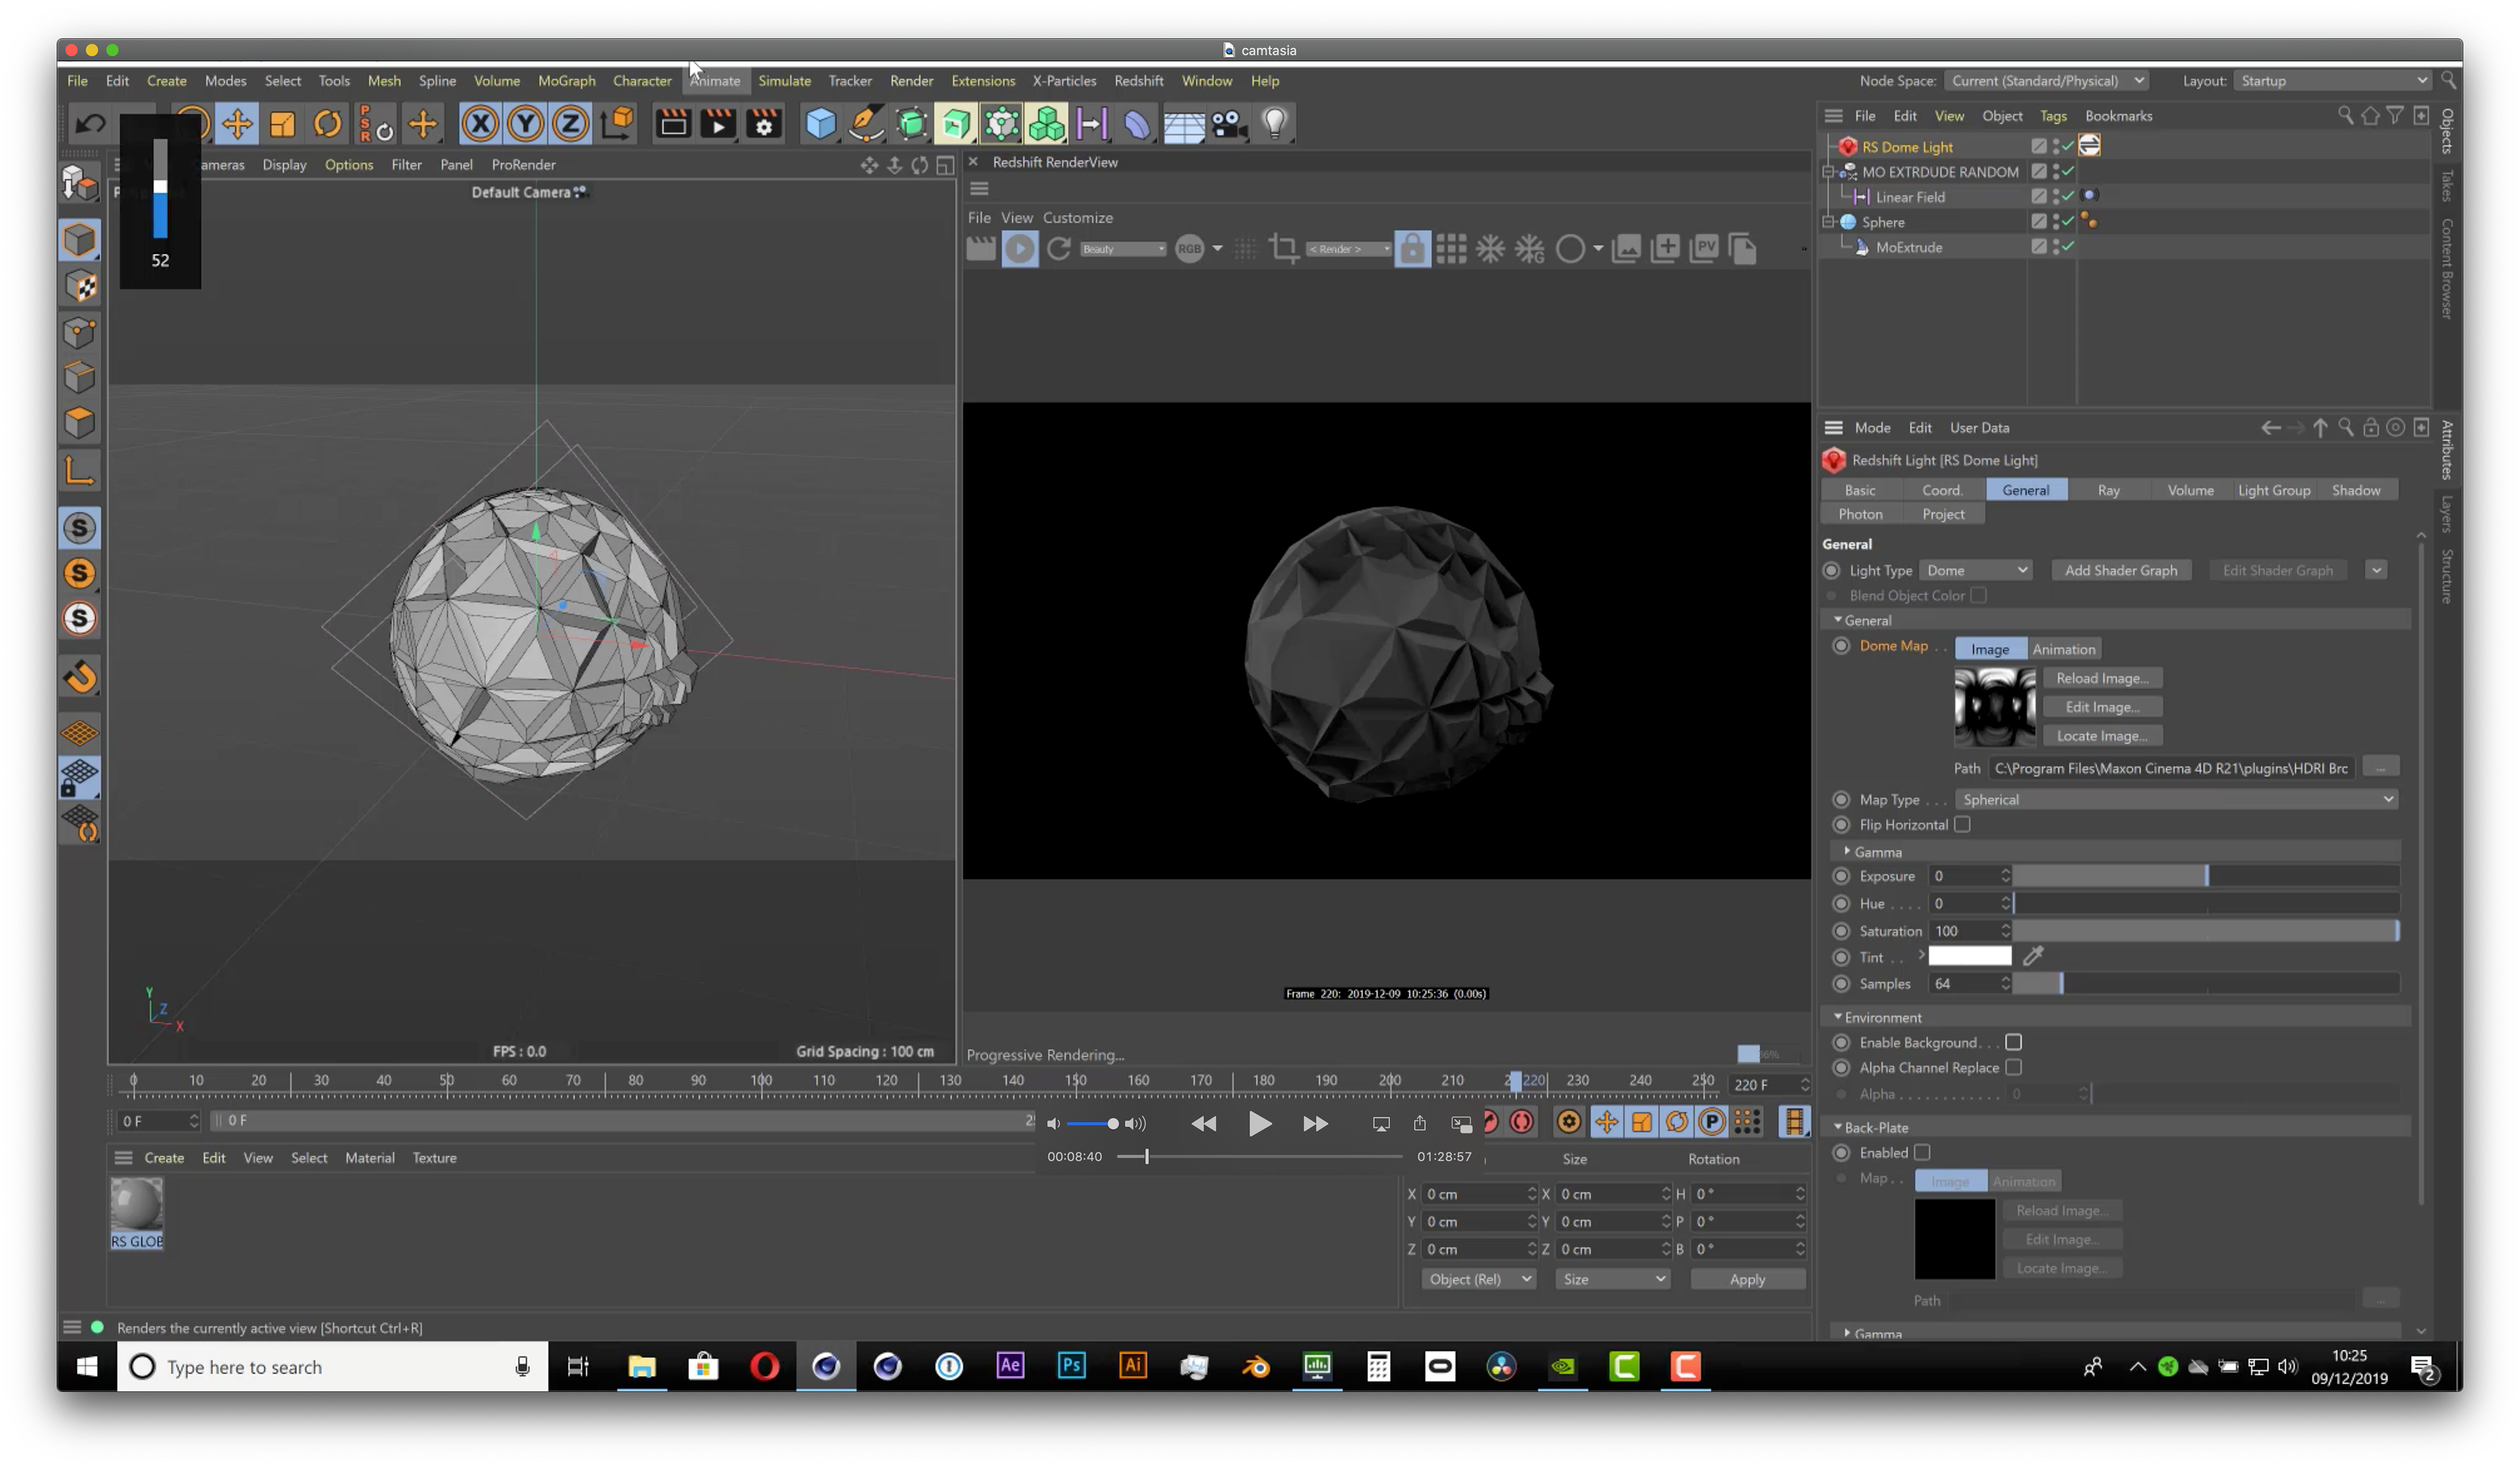Viewport: 2520px width, 1467px height.
Task: Enable Texture mode checkered cube icon
Action: (x=80, y=287)
